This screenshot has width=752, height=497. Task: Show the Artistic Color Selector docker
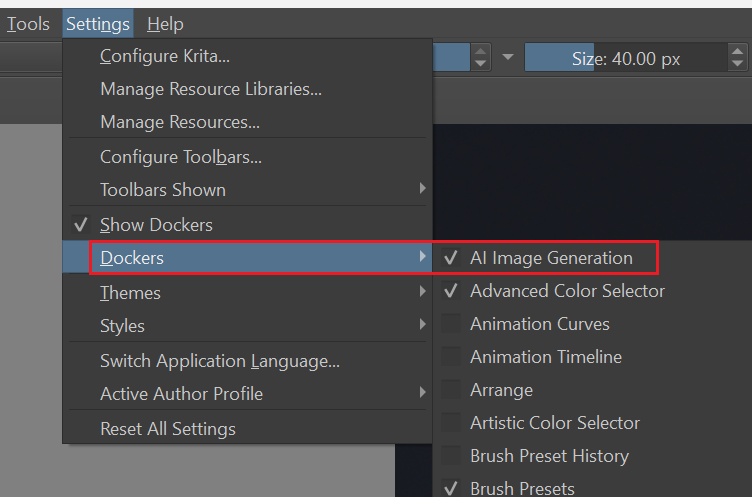[540, 423]
